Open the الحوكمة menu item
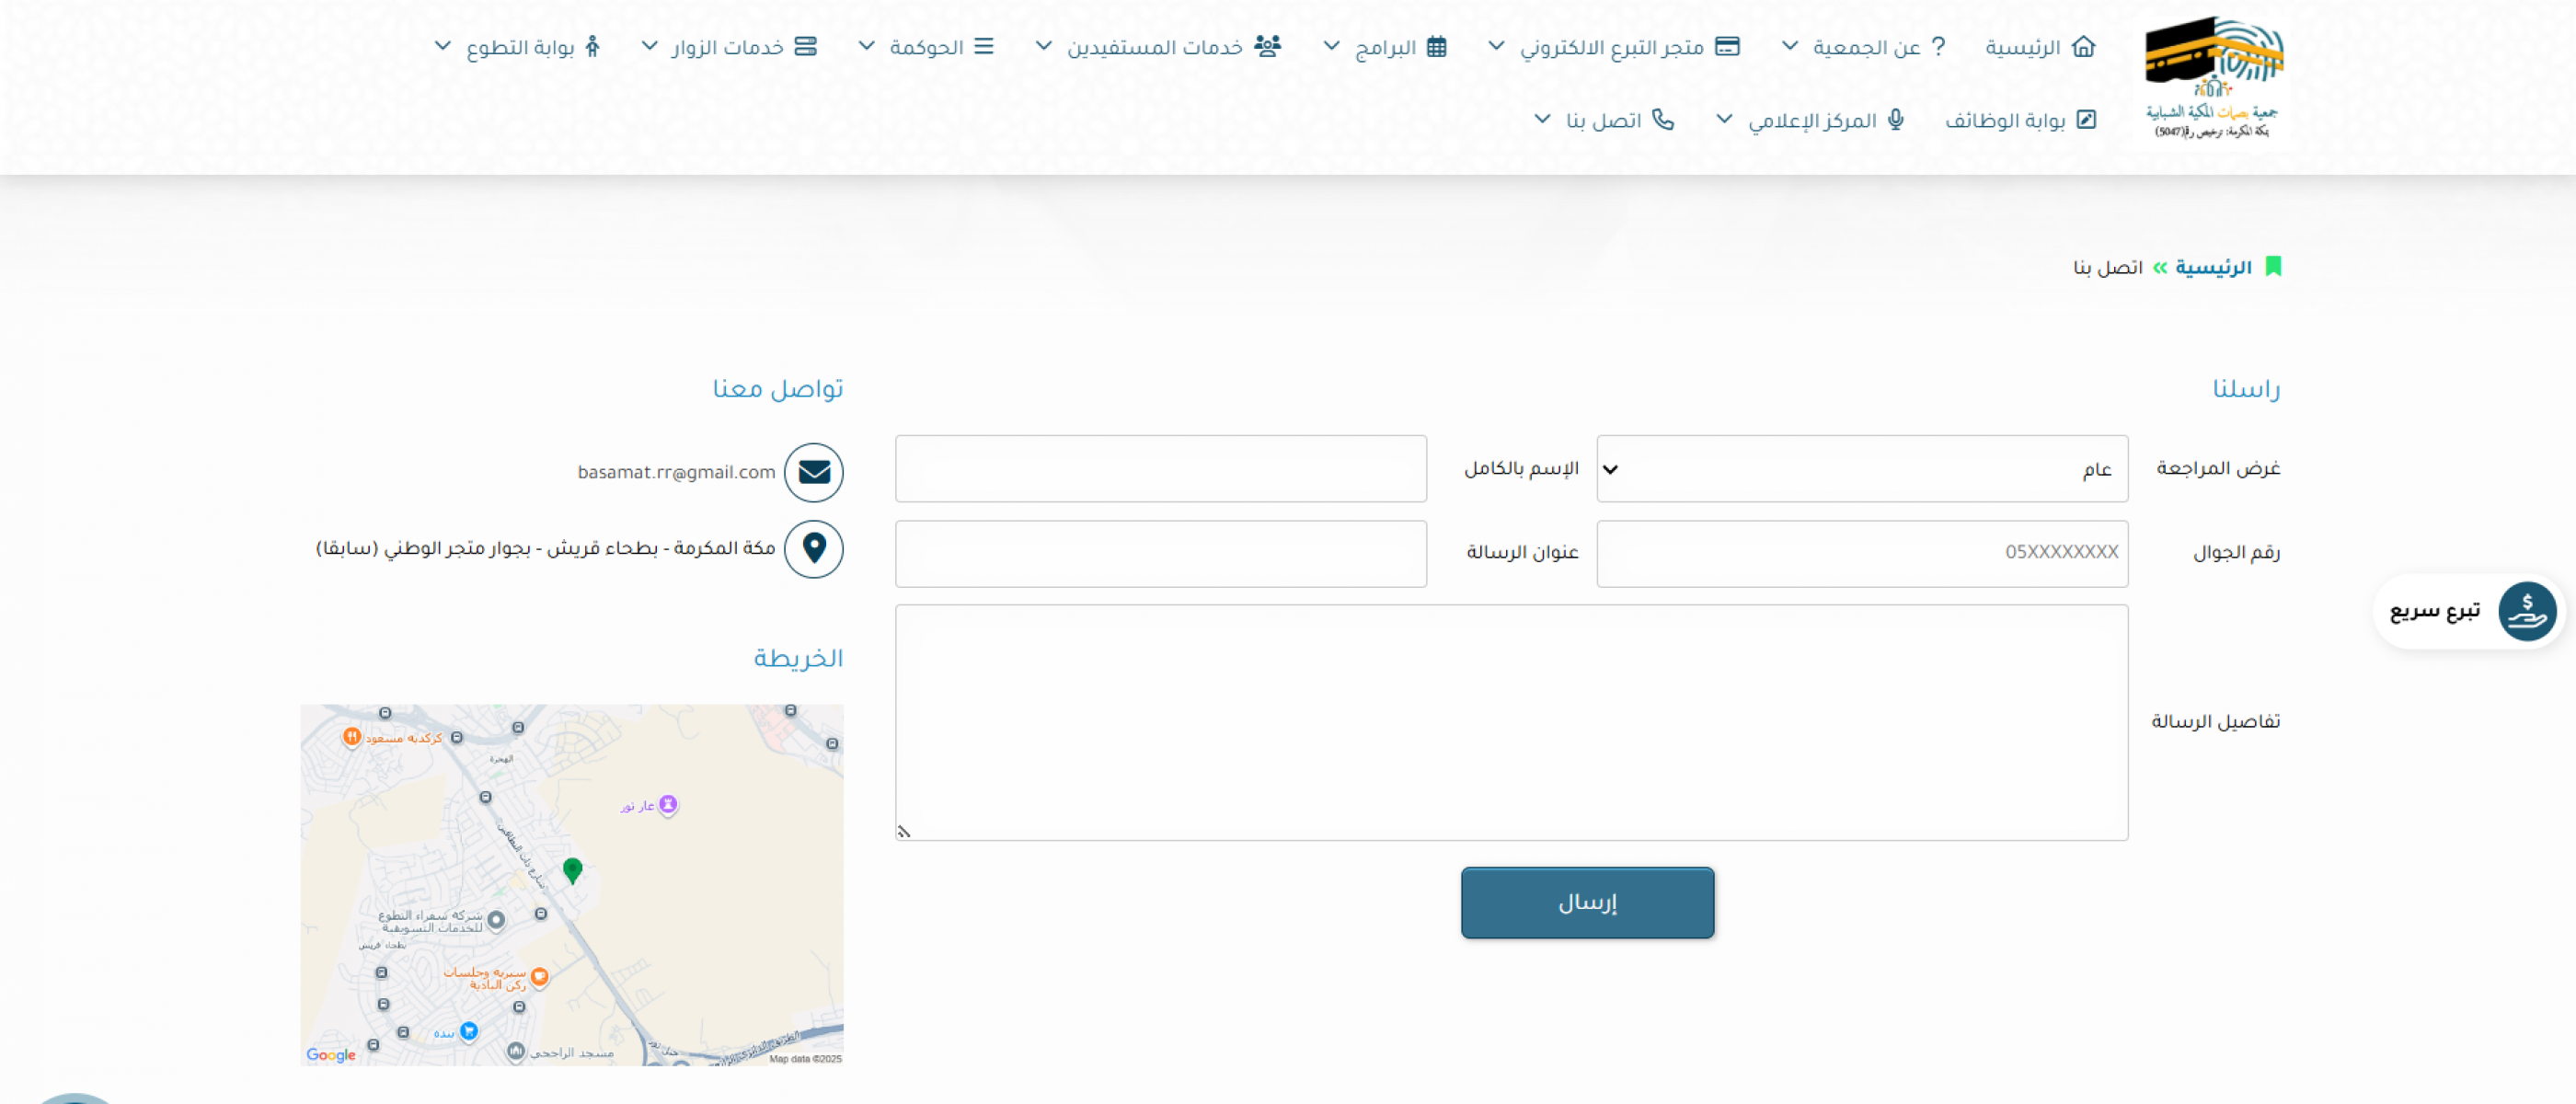Image resolution: width=2576 pixels, height=1104 pixels. [926, 47]
